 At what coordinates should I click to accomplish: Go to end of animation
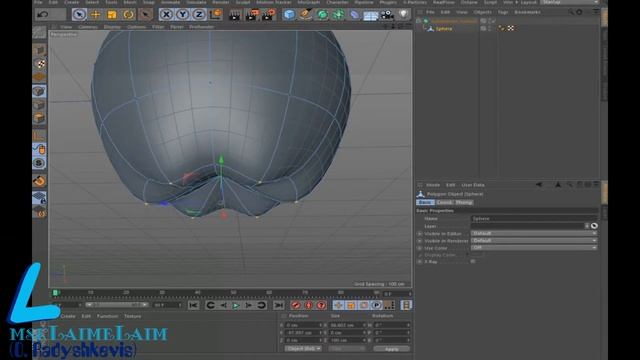(x=279, y=305)
